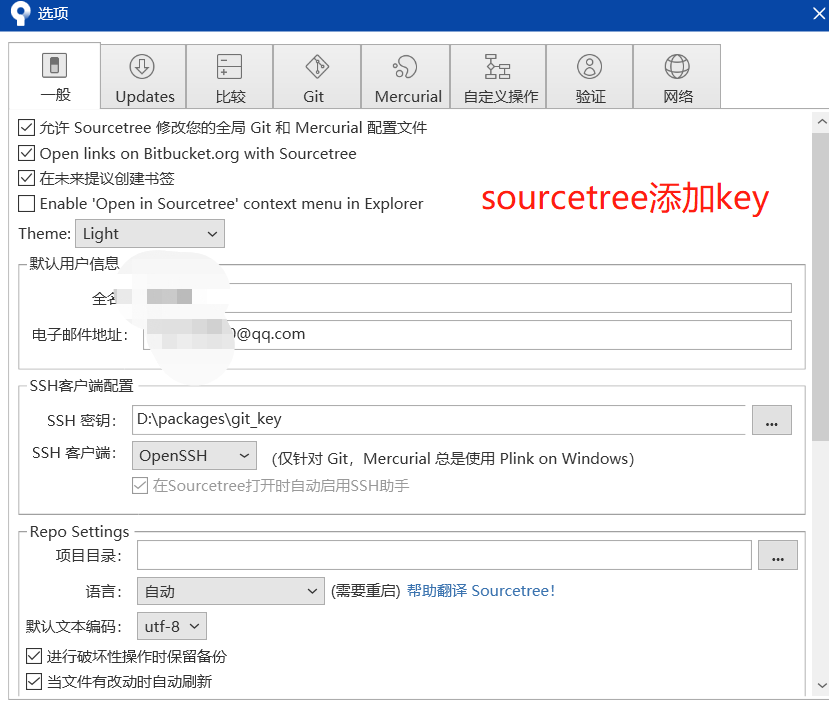The image size is (829, 701).
Task: Open the SSH 客户端 OpenSSH dropdown
Action: pos(195,455)
